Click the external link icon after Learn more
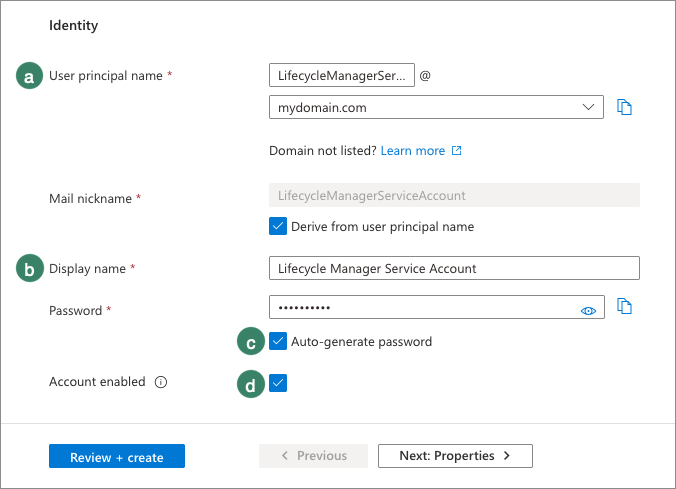676x489 pixels. 457,151
